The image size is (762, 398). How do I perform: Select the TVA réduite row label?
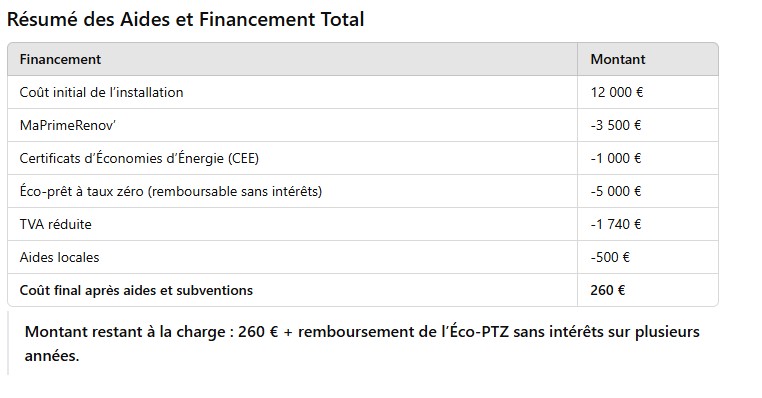[55, 225]
